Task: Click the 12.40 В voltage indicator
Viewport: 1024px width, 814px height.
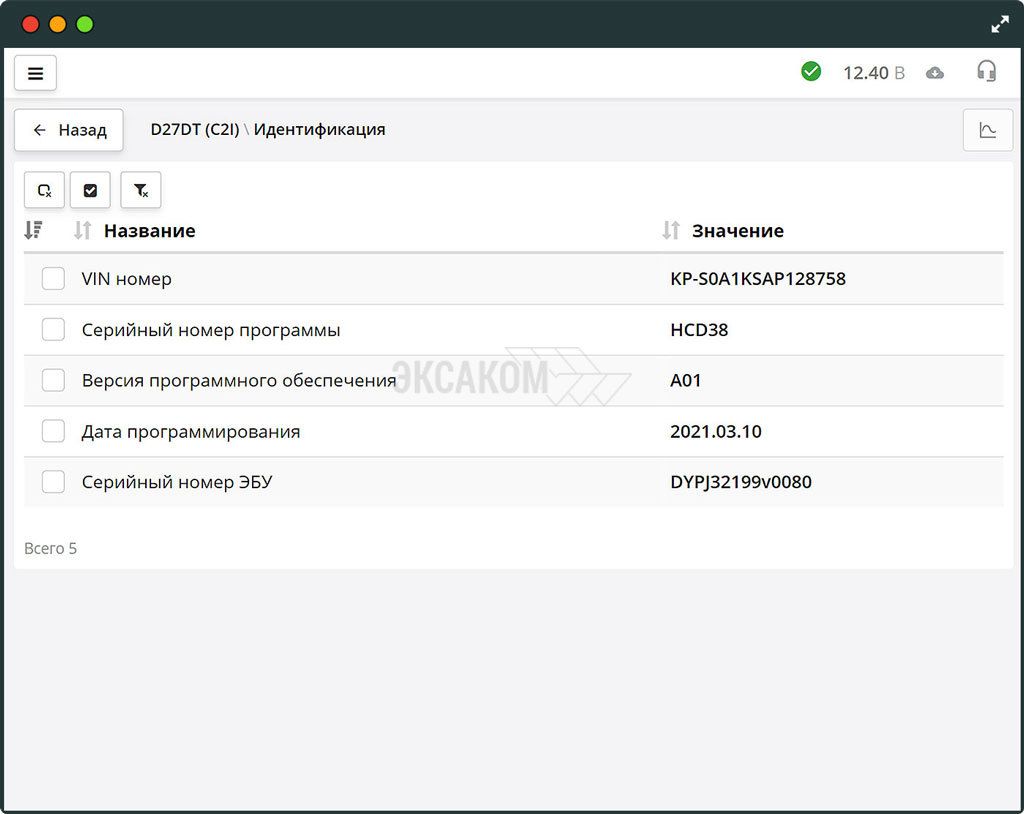Action: click(873, 73)
